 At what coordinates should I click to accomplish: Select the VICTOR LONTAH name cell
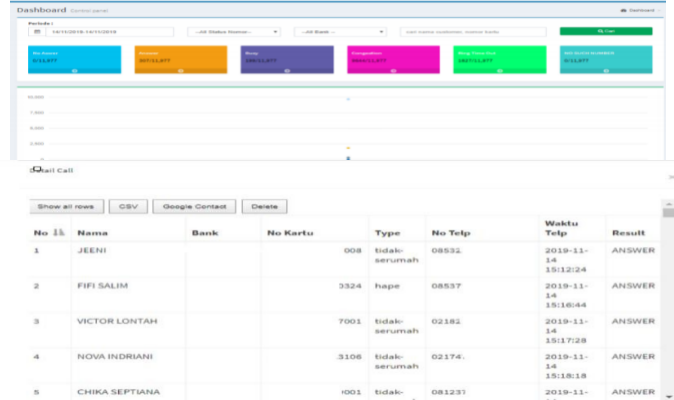coord(117,321)
